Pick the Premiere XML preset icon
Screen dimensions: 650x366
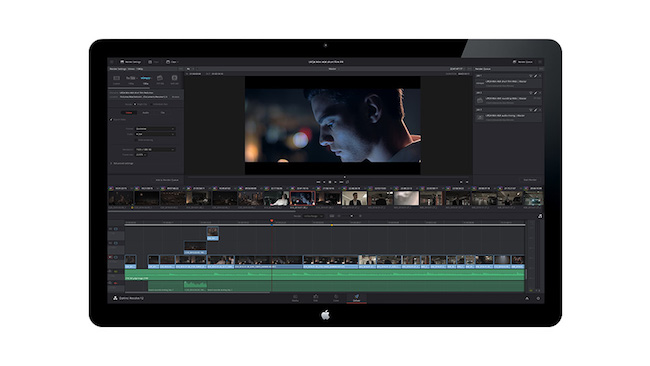click(x=175, y=79)
